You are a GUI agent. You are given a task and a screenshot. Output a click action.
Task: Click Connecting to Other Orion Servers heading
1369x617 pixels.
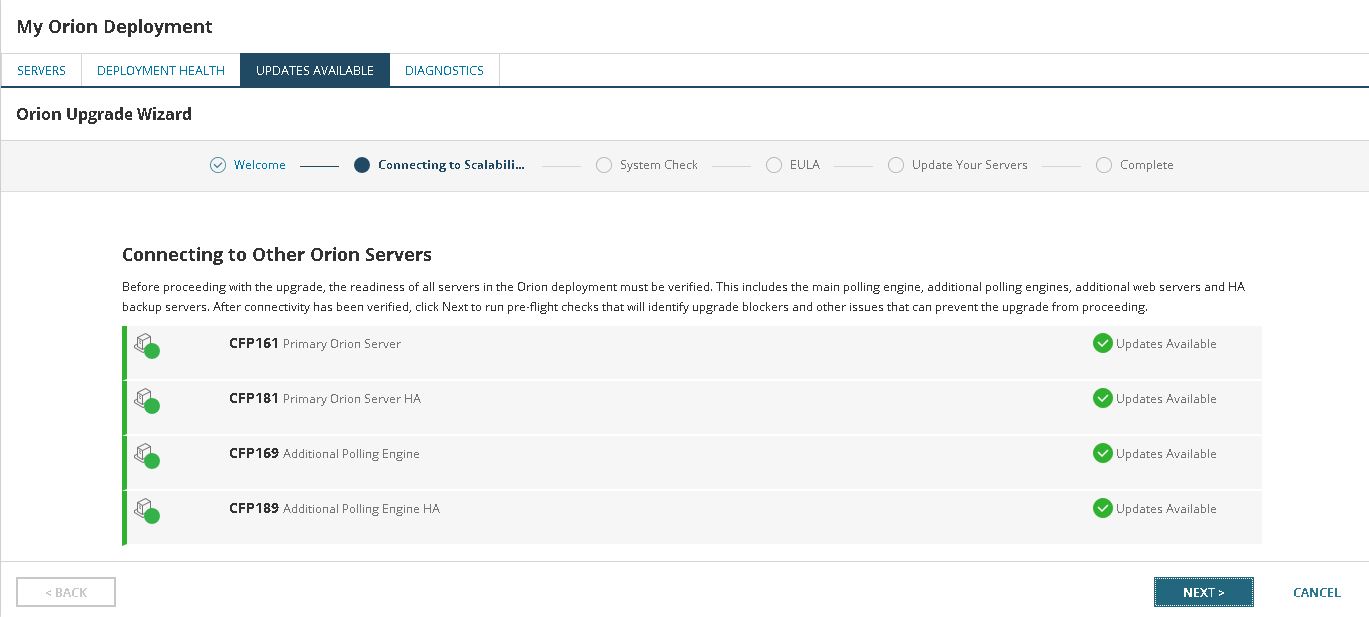(277, 254)
